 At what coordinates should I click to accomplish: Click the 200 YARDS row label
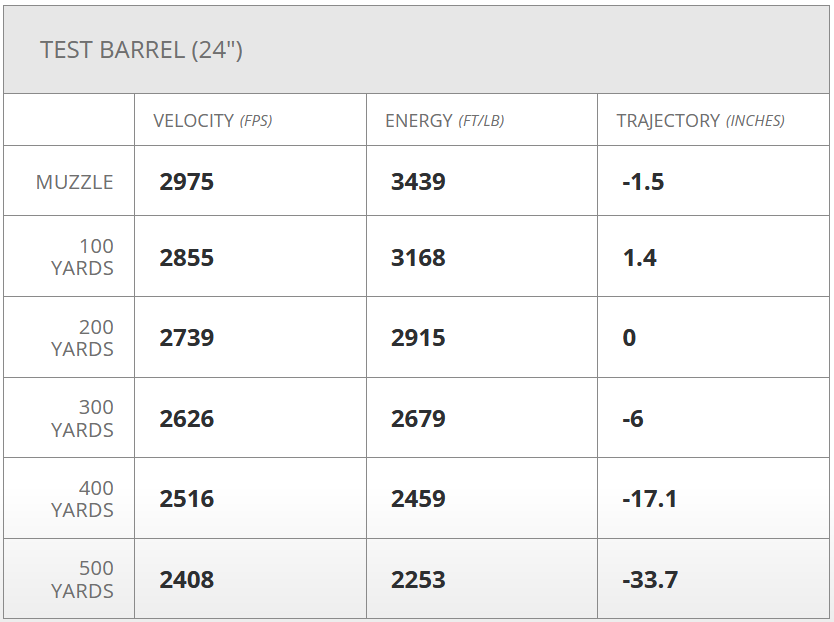(x=82, y=338)
